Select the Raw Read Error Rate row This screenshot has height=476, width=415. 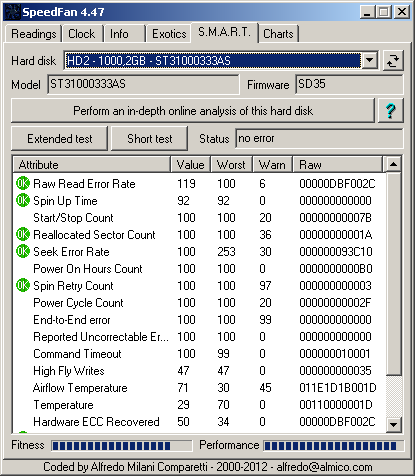tap(199, 184)
